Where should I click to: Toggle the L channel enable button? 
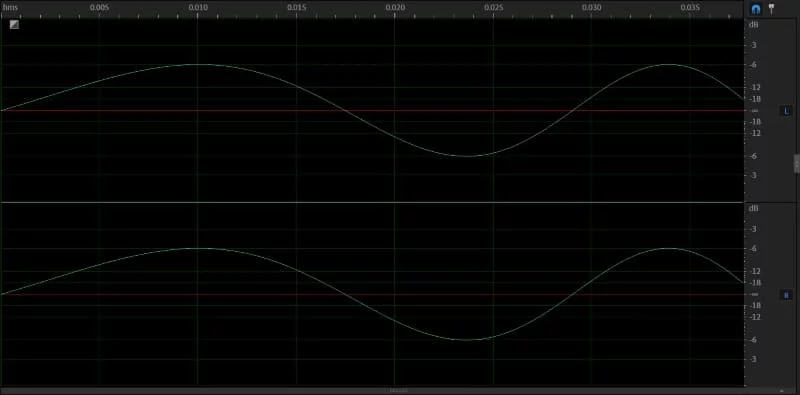pyautogui.click(x=786, y=111)
